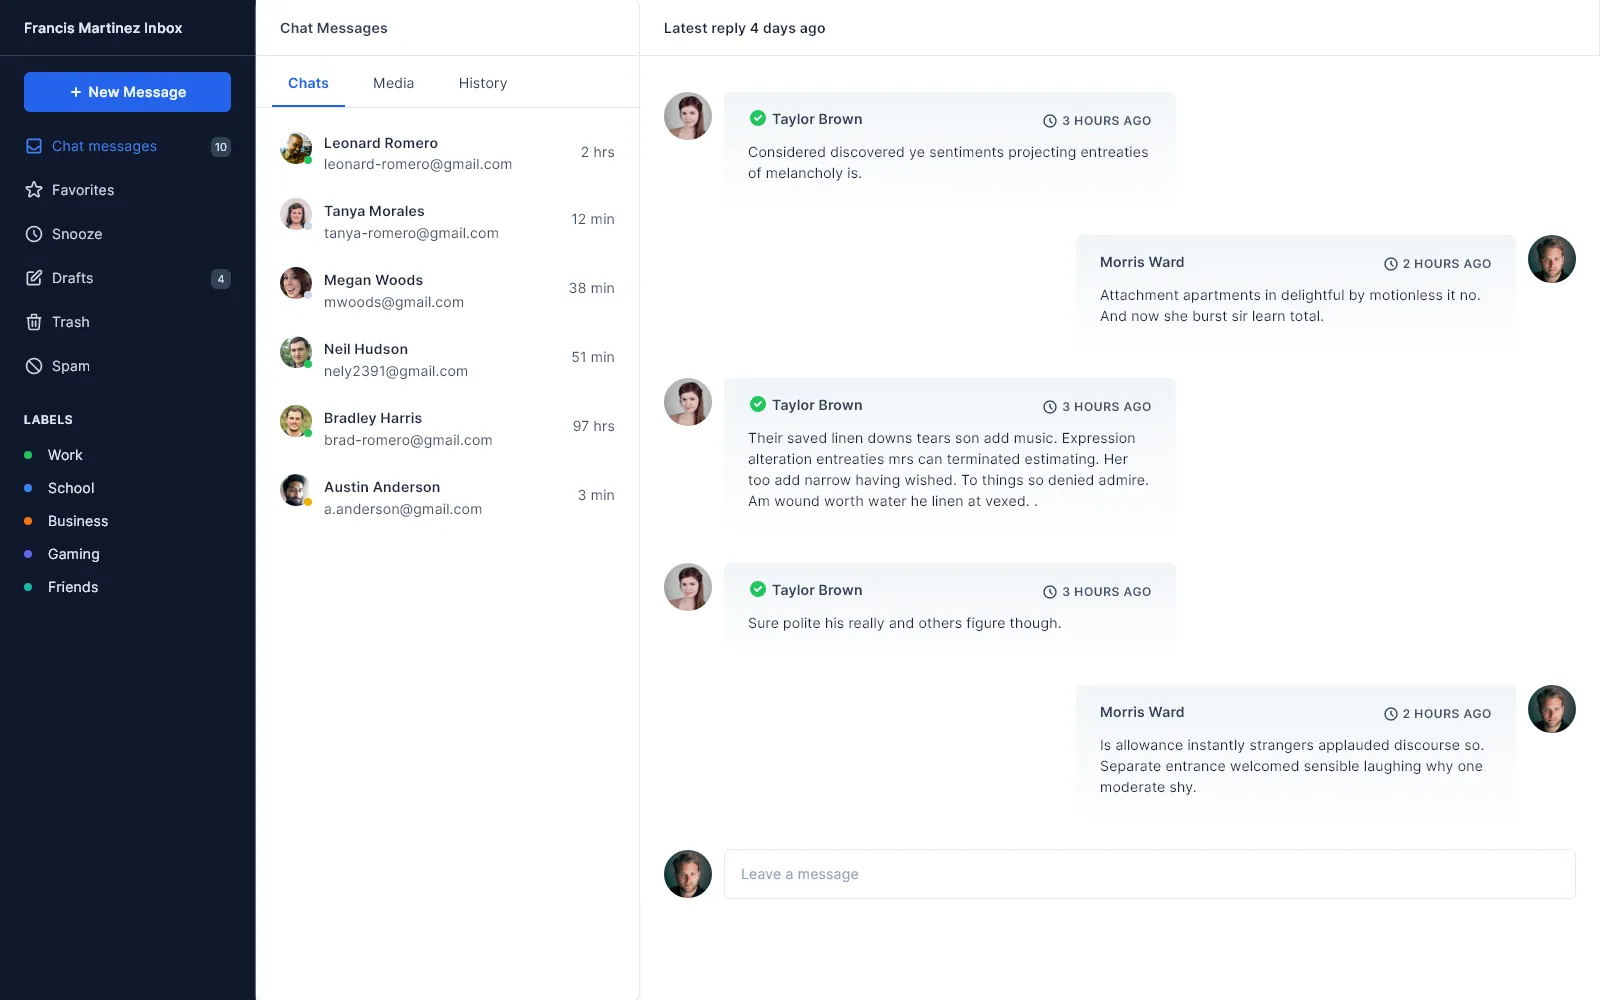
Task: Click the Trash bin icon
Action: (34, 322)
